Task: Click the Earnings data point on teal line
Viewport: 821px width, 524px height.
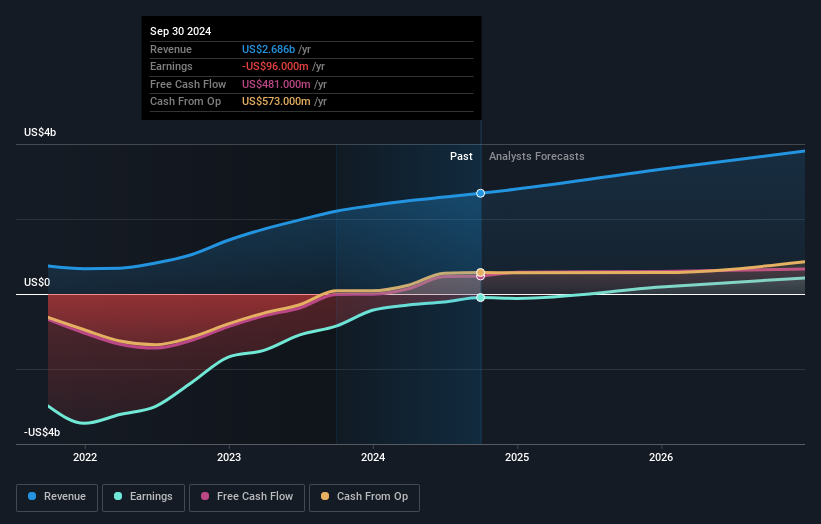Action: 480,297
